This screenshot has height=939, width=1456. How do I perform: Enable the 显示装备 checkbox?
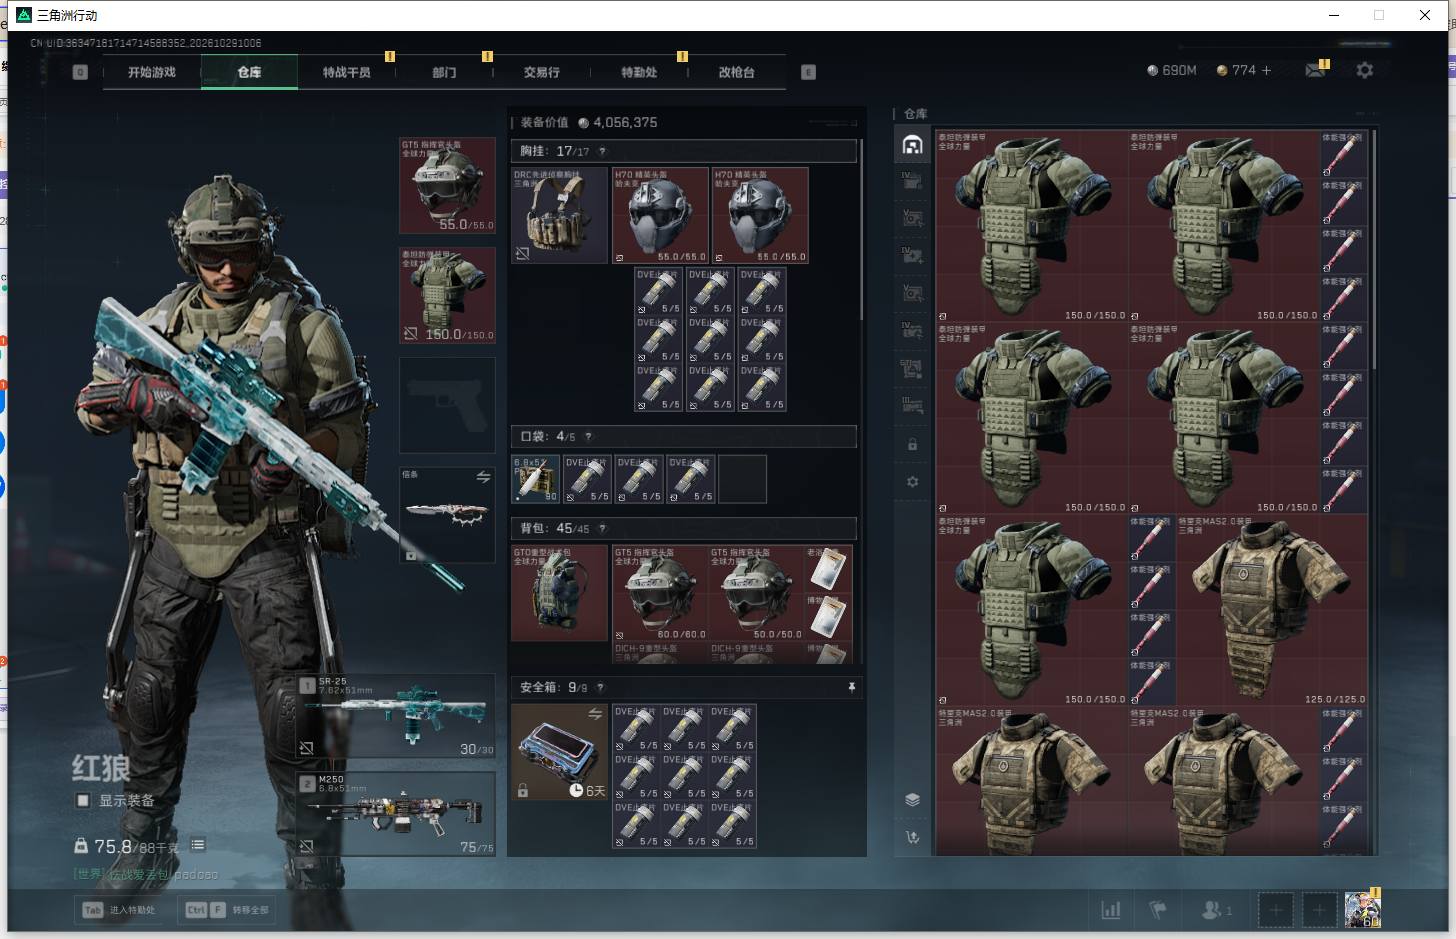(x=83, y=800)
